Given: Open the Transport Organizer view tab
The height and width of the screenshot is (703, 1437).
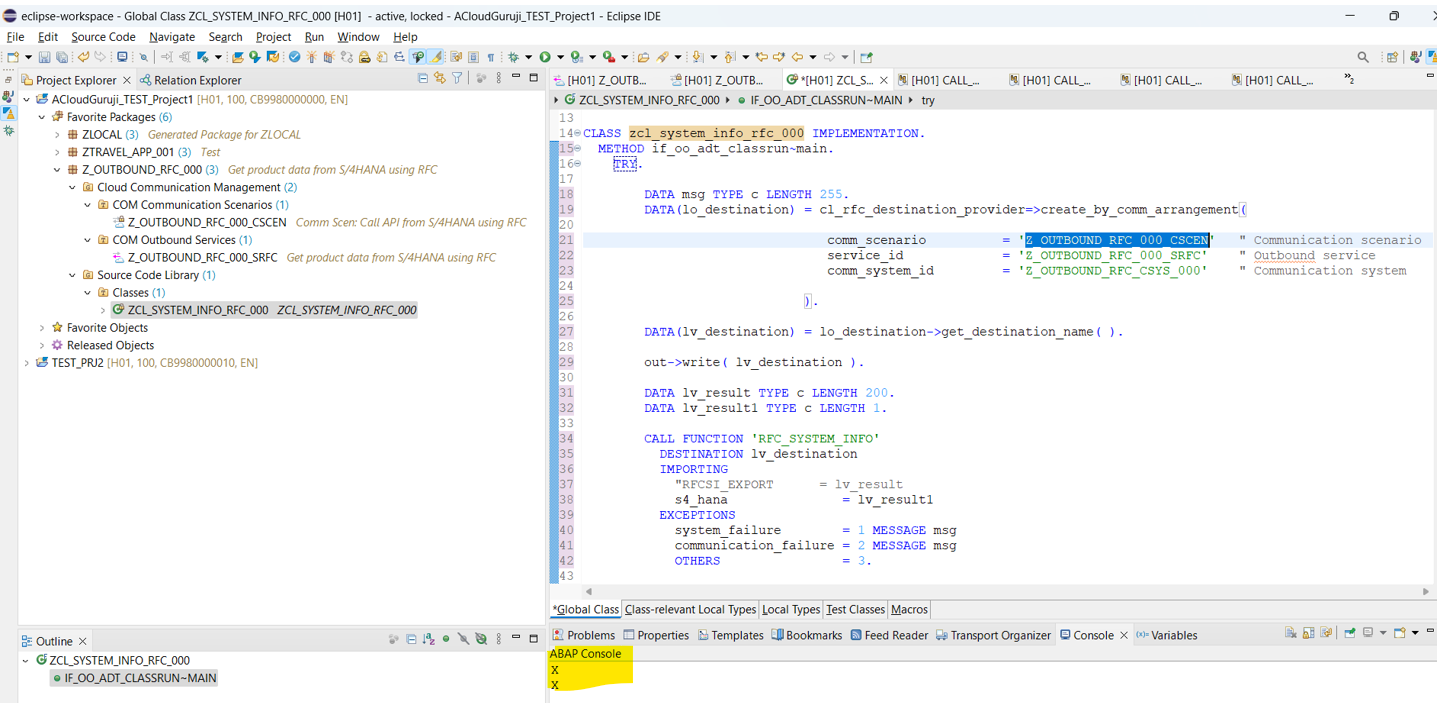Looking at the screenshot, I should pyautogui.click(x=1000, y=635).
